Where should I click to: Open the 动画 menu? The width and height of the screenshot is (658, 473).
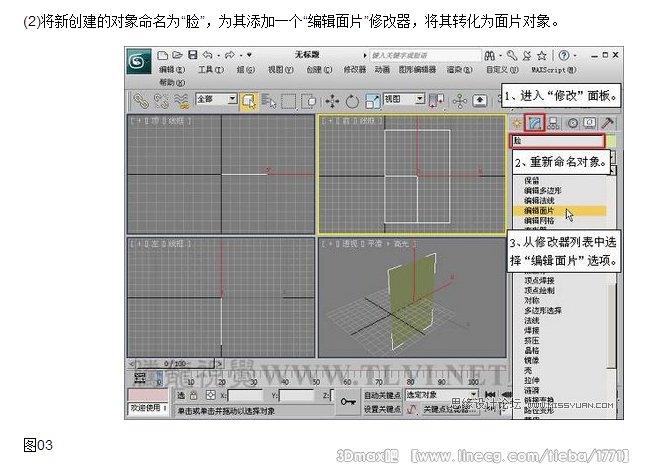(x=382, y=70)
